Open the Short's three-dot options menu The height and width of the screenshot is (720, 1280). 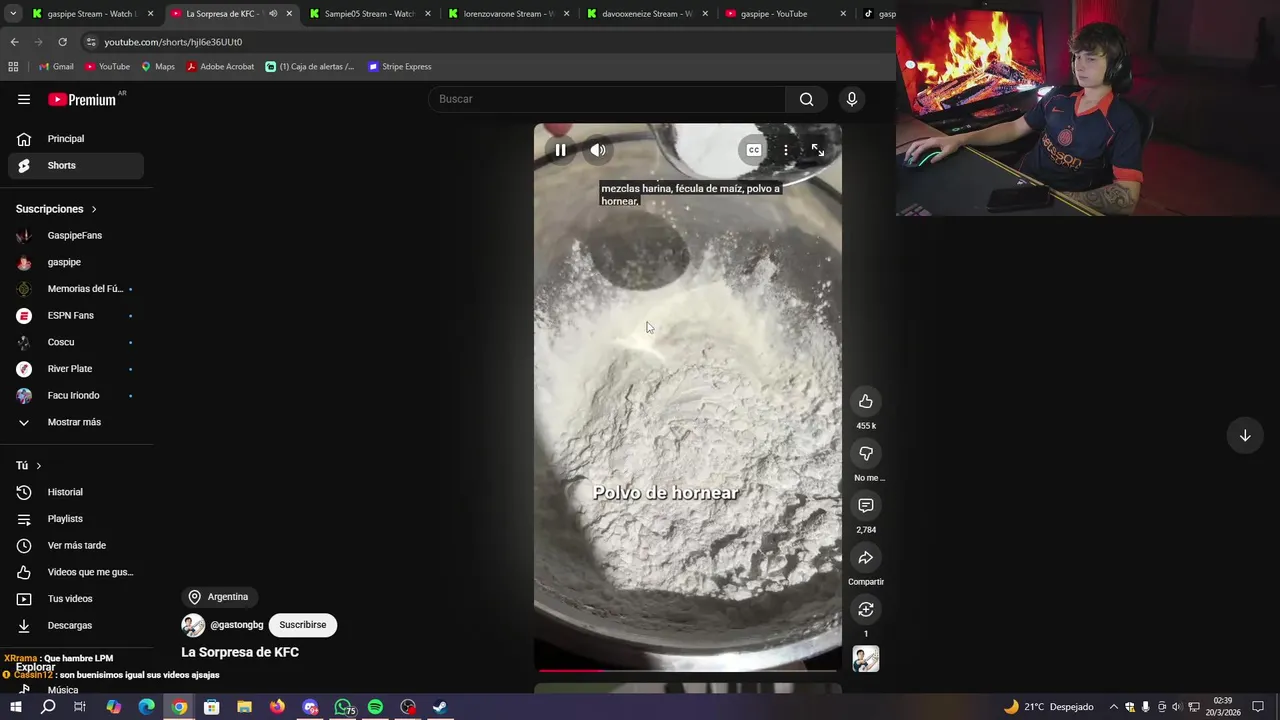786,150
